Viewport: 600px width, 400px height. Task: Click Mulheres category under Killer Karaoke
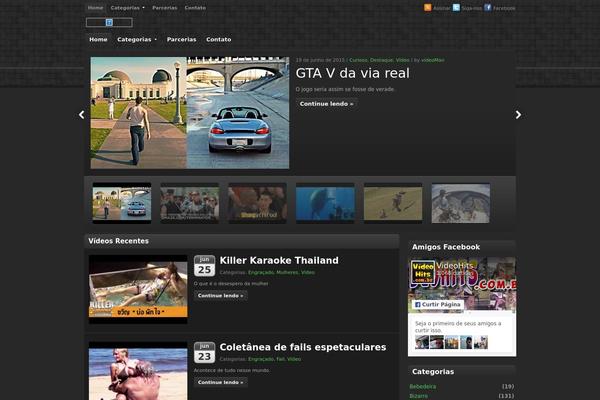[x=287, y=273]
